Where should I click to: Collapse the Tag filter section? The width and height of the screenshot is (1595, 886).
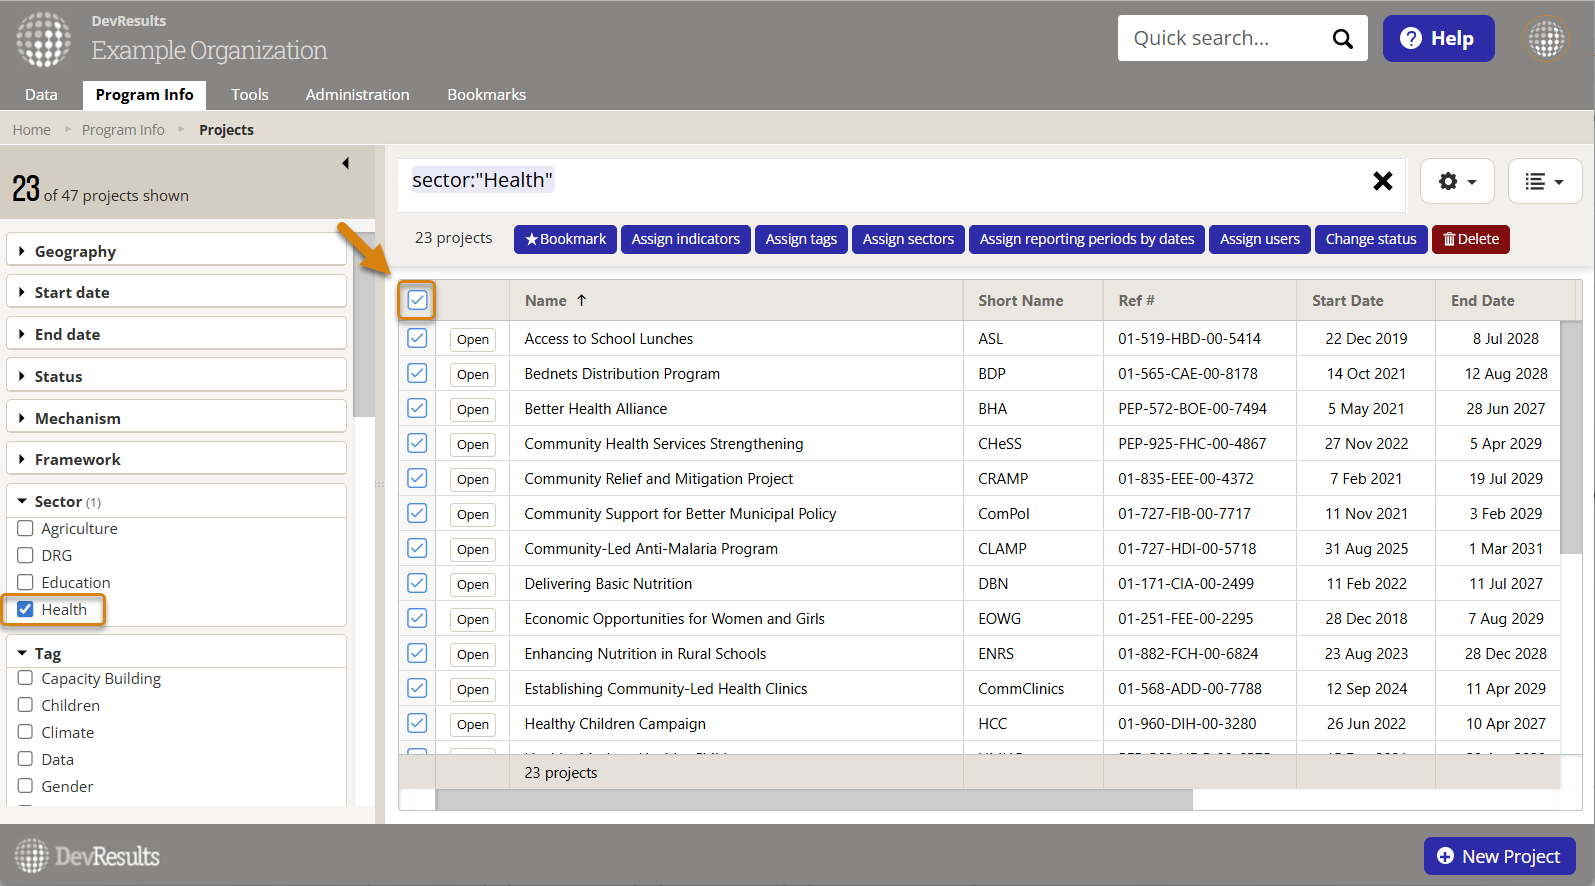(47, 653)
